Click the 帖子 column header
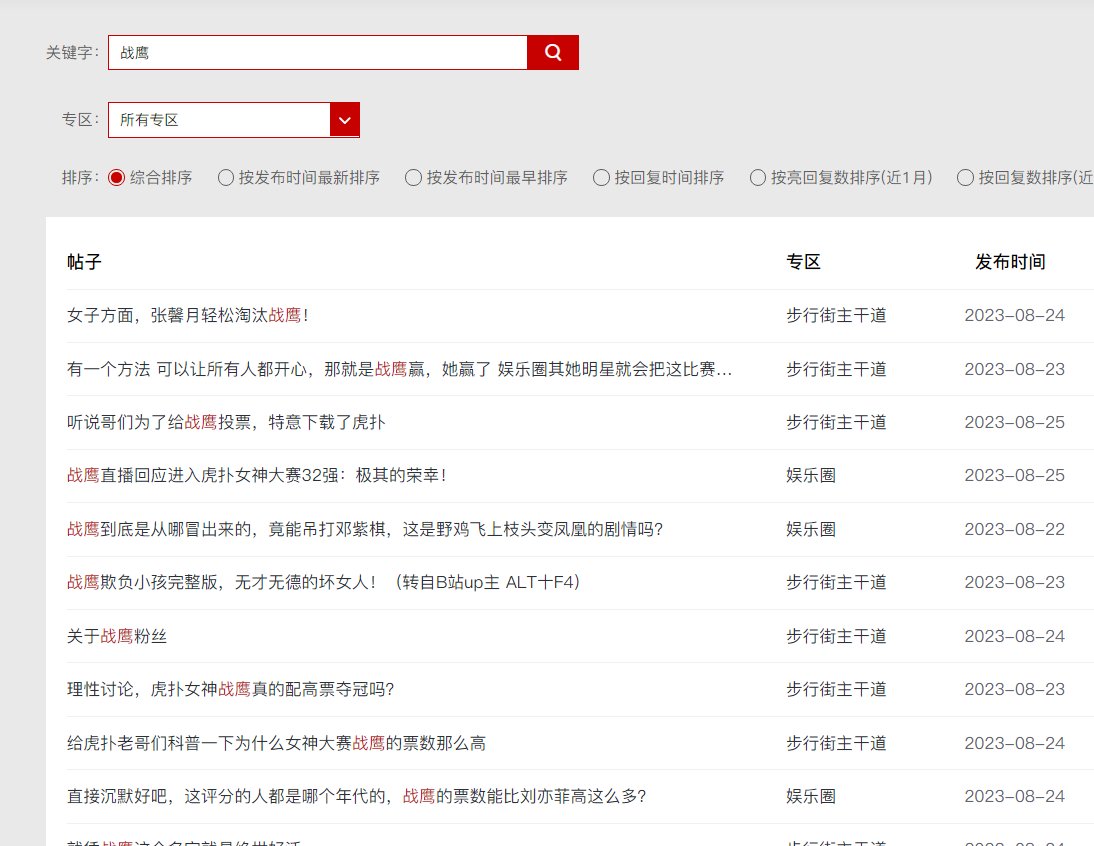 (84, 262)
